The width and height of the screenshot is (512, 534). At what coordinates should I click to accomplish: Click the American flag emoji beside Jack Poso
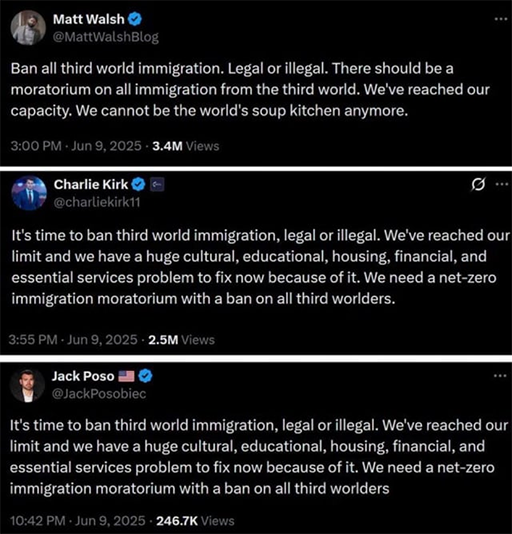click(126, 376)
